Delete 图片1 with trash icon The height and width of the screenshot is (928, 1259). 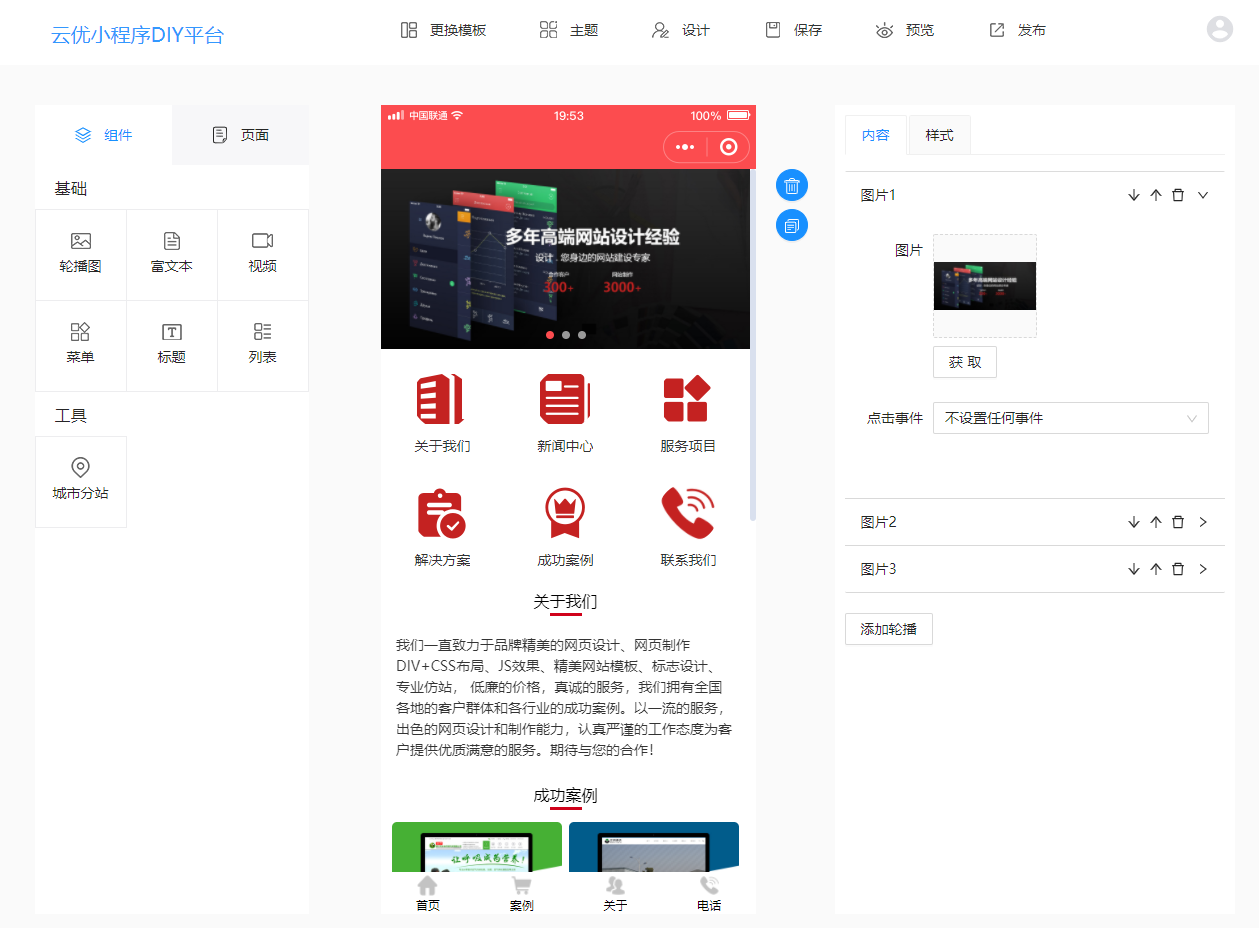coord(1178,195)
